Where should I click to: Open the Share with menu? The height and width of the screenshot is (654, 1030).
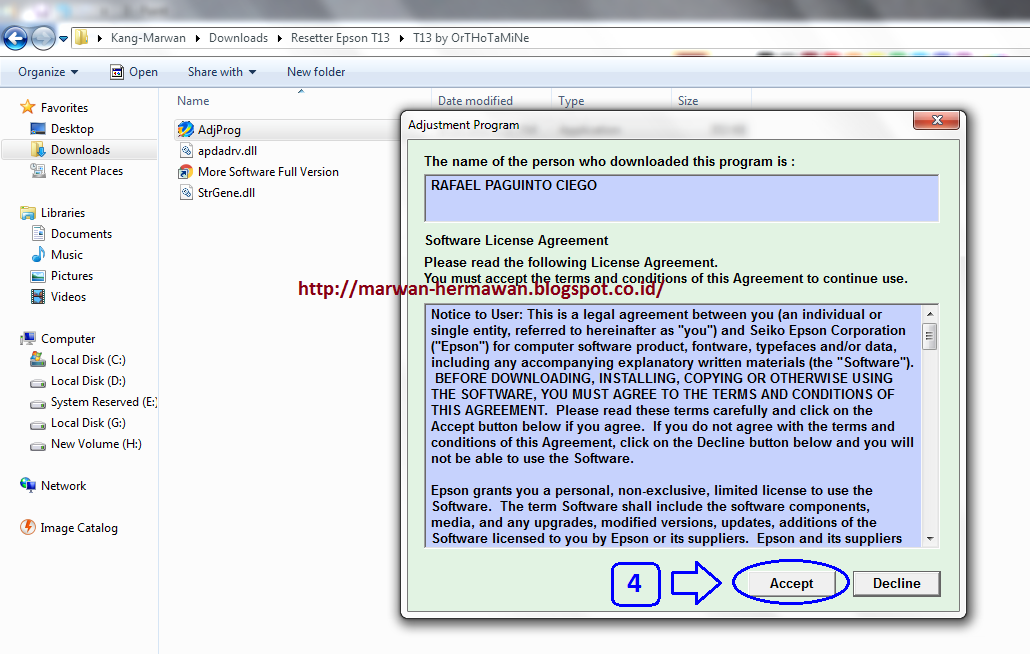point(222,72)
